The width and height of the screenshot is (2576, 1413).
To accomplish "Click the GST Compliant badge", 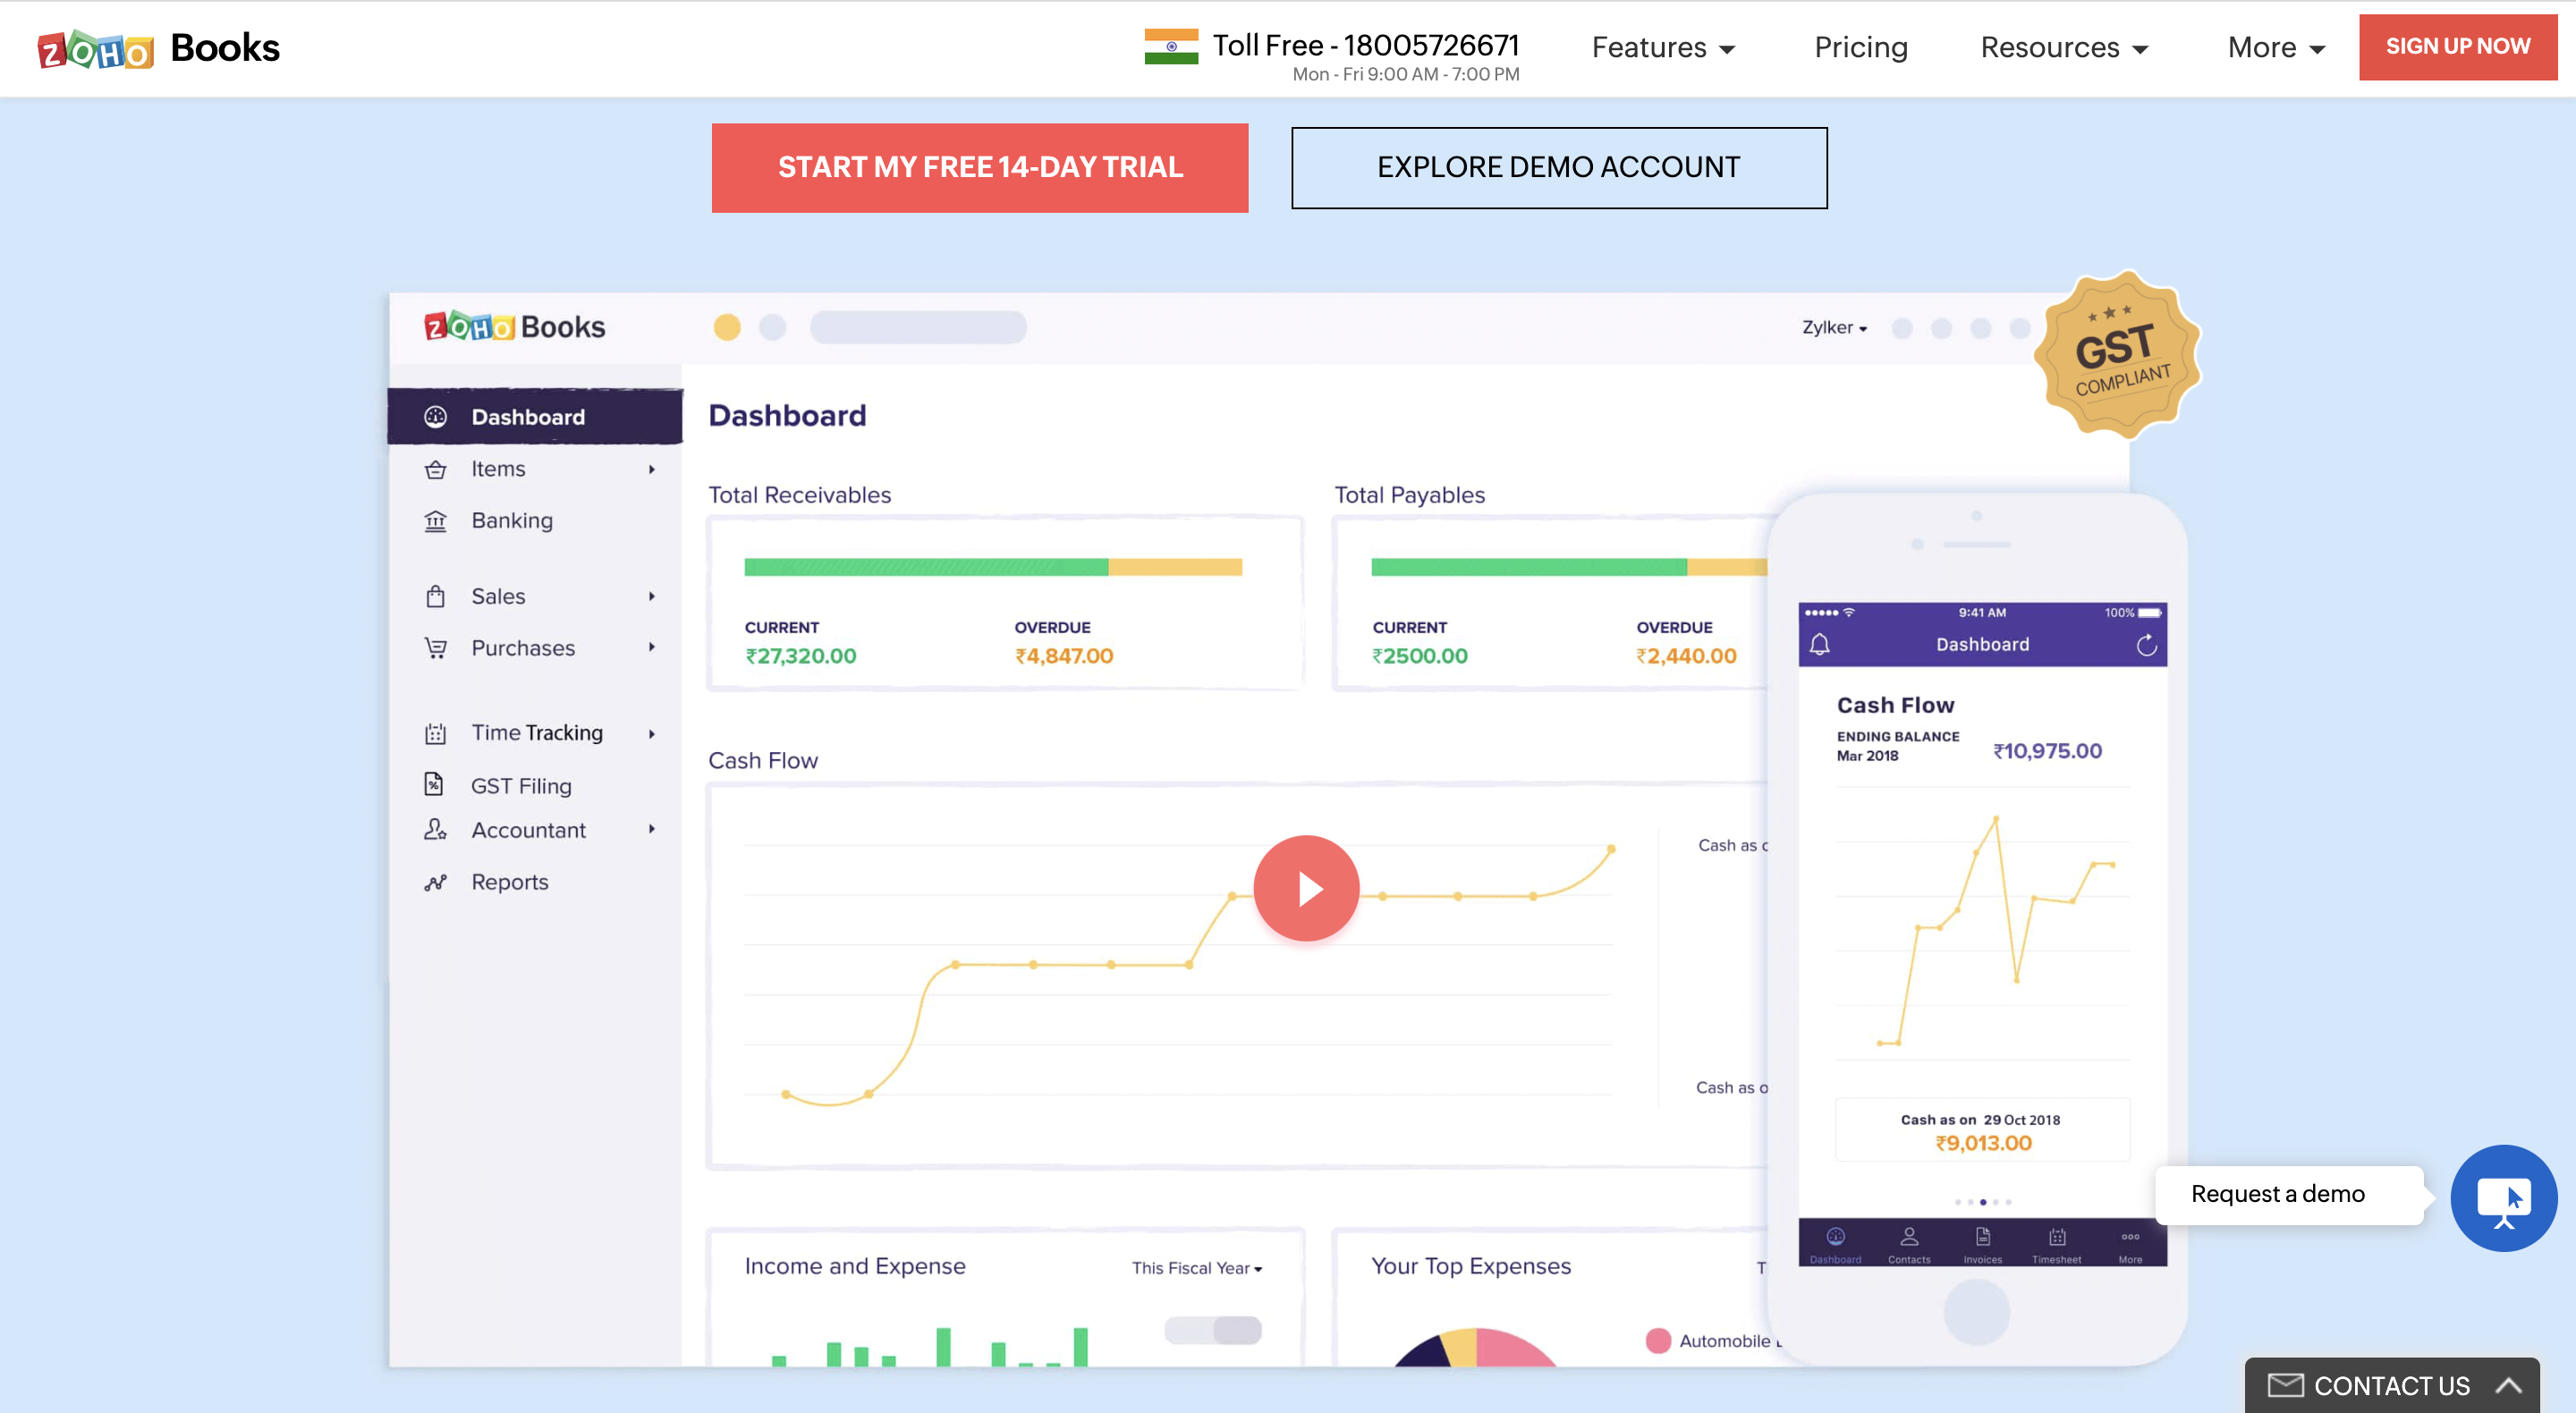I will [2118, 354].
